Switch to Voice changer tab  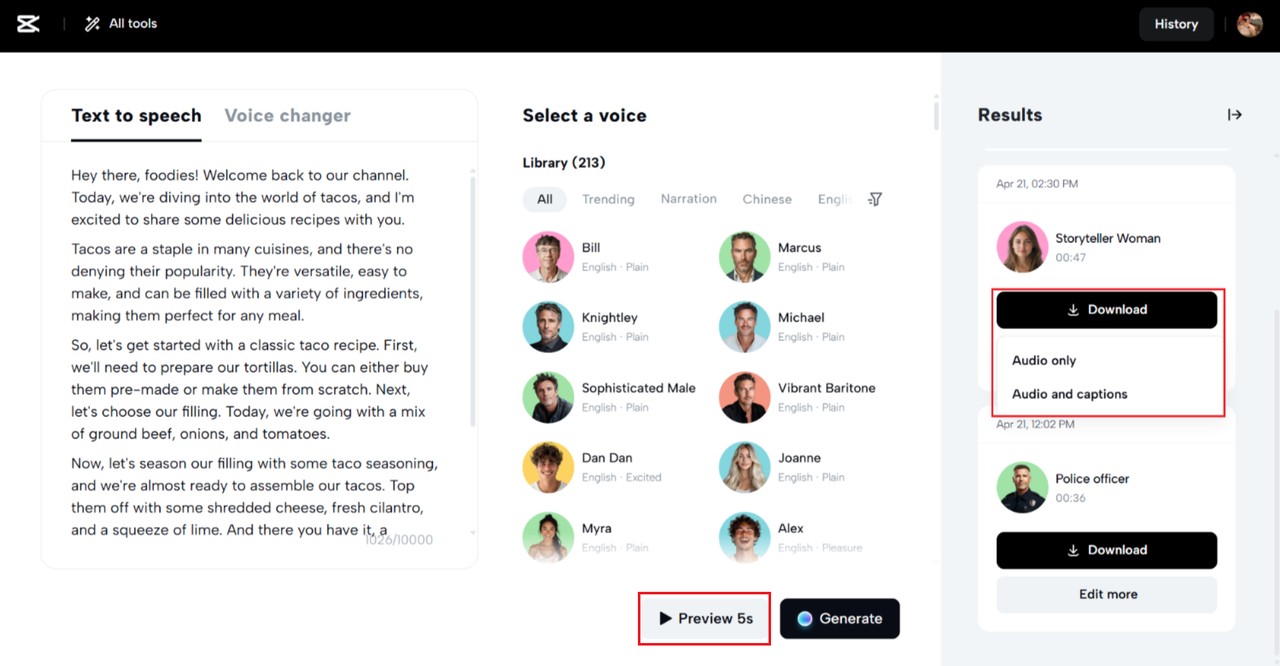tap(287, 116)
